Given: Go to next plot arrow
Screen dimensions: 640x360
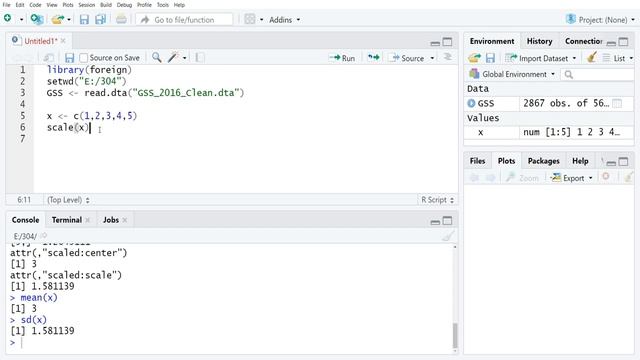Looking at the screenshot, I should point(490,178).
